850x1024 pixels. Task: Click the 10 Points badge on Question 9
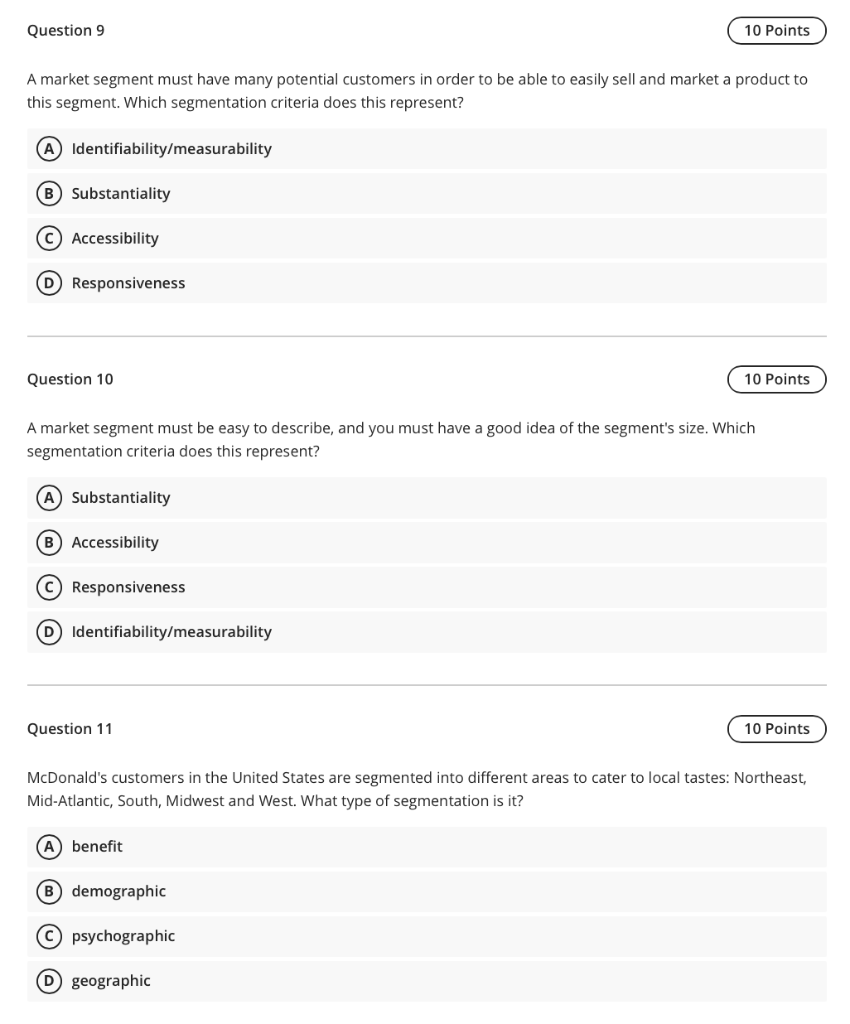pos(777,30)
